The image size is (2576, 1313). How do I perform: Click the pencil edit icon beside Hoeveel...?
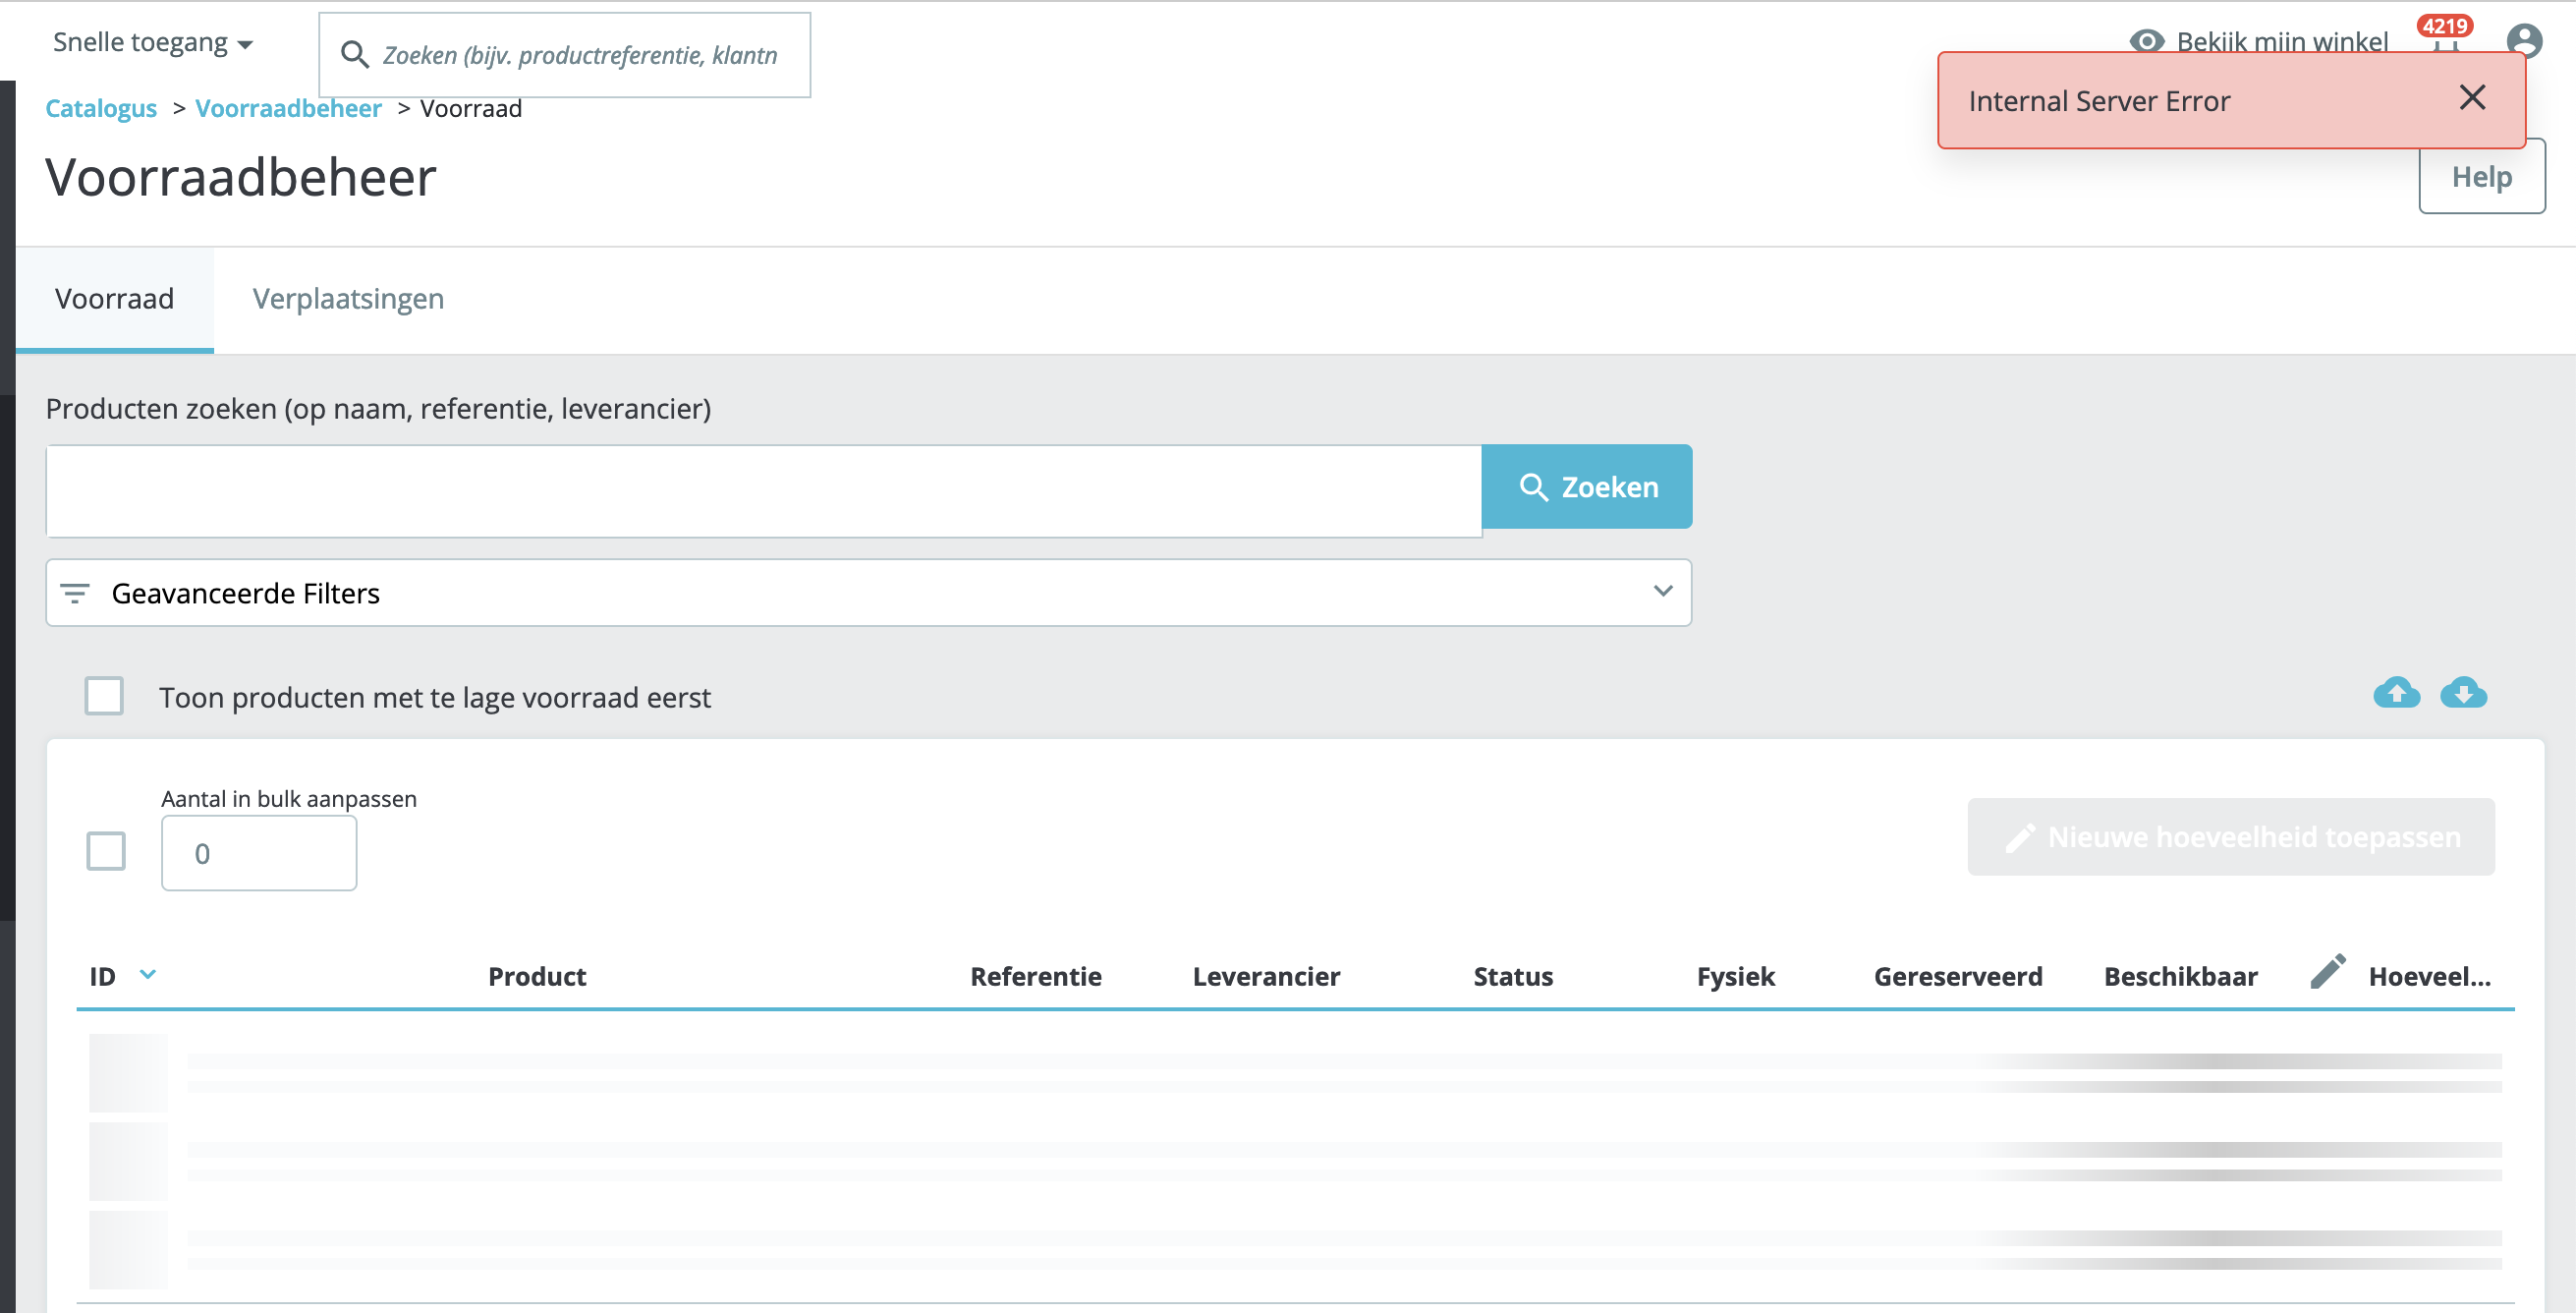tap(2328, 971)
